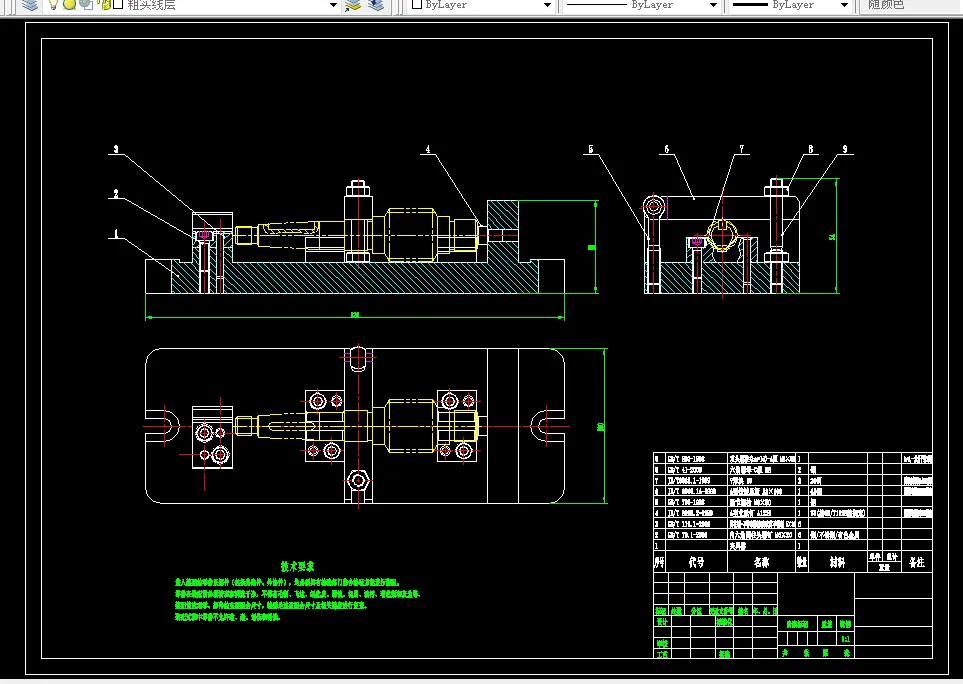Open the ByLayer color dropdown
The image size is (963, 684).
547,5
